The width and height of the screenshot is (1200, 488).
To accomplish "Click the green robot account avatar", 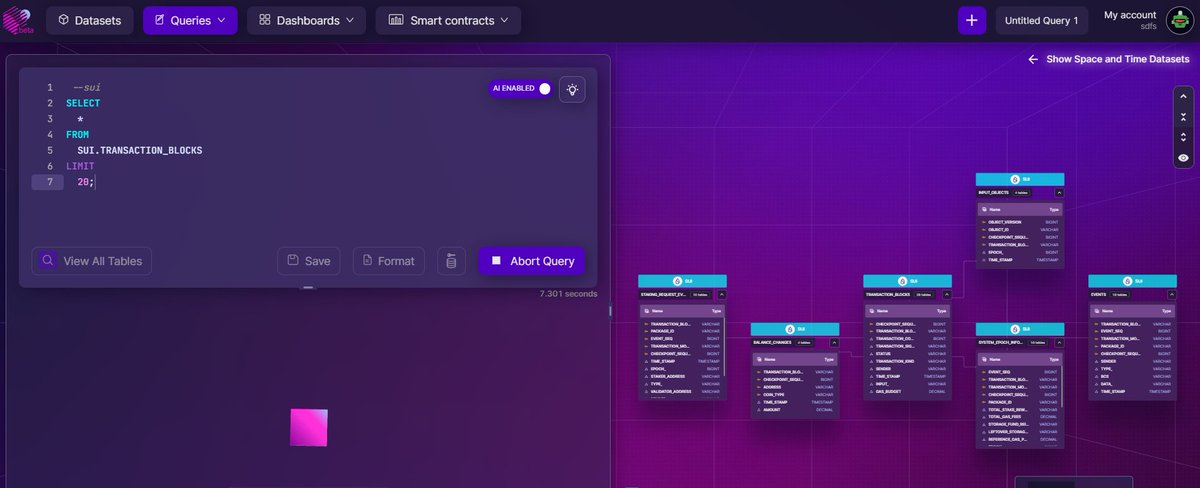I will pyautogui.click(x=1178, y=21).
